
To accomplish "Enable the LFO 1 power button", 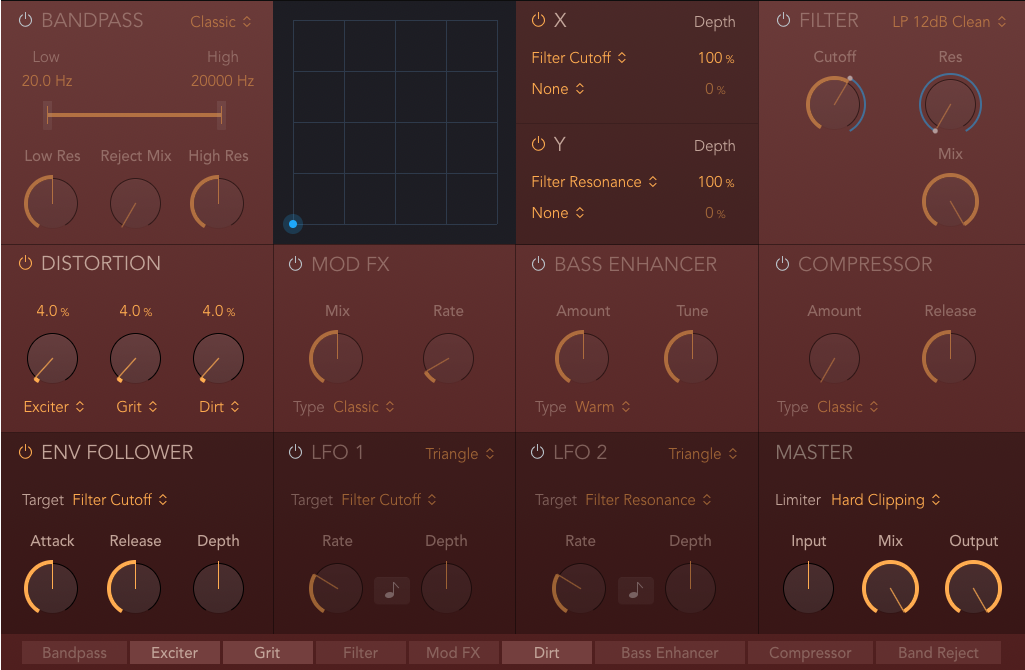I will (x=295, y=452).
